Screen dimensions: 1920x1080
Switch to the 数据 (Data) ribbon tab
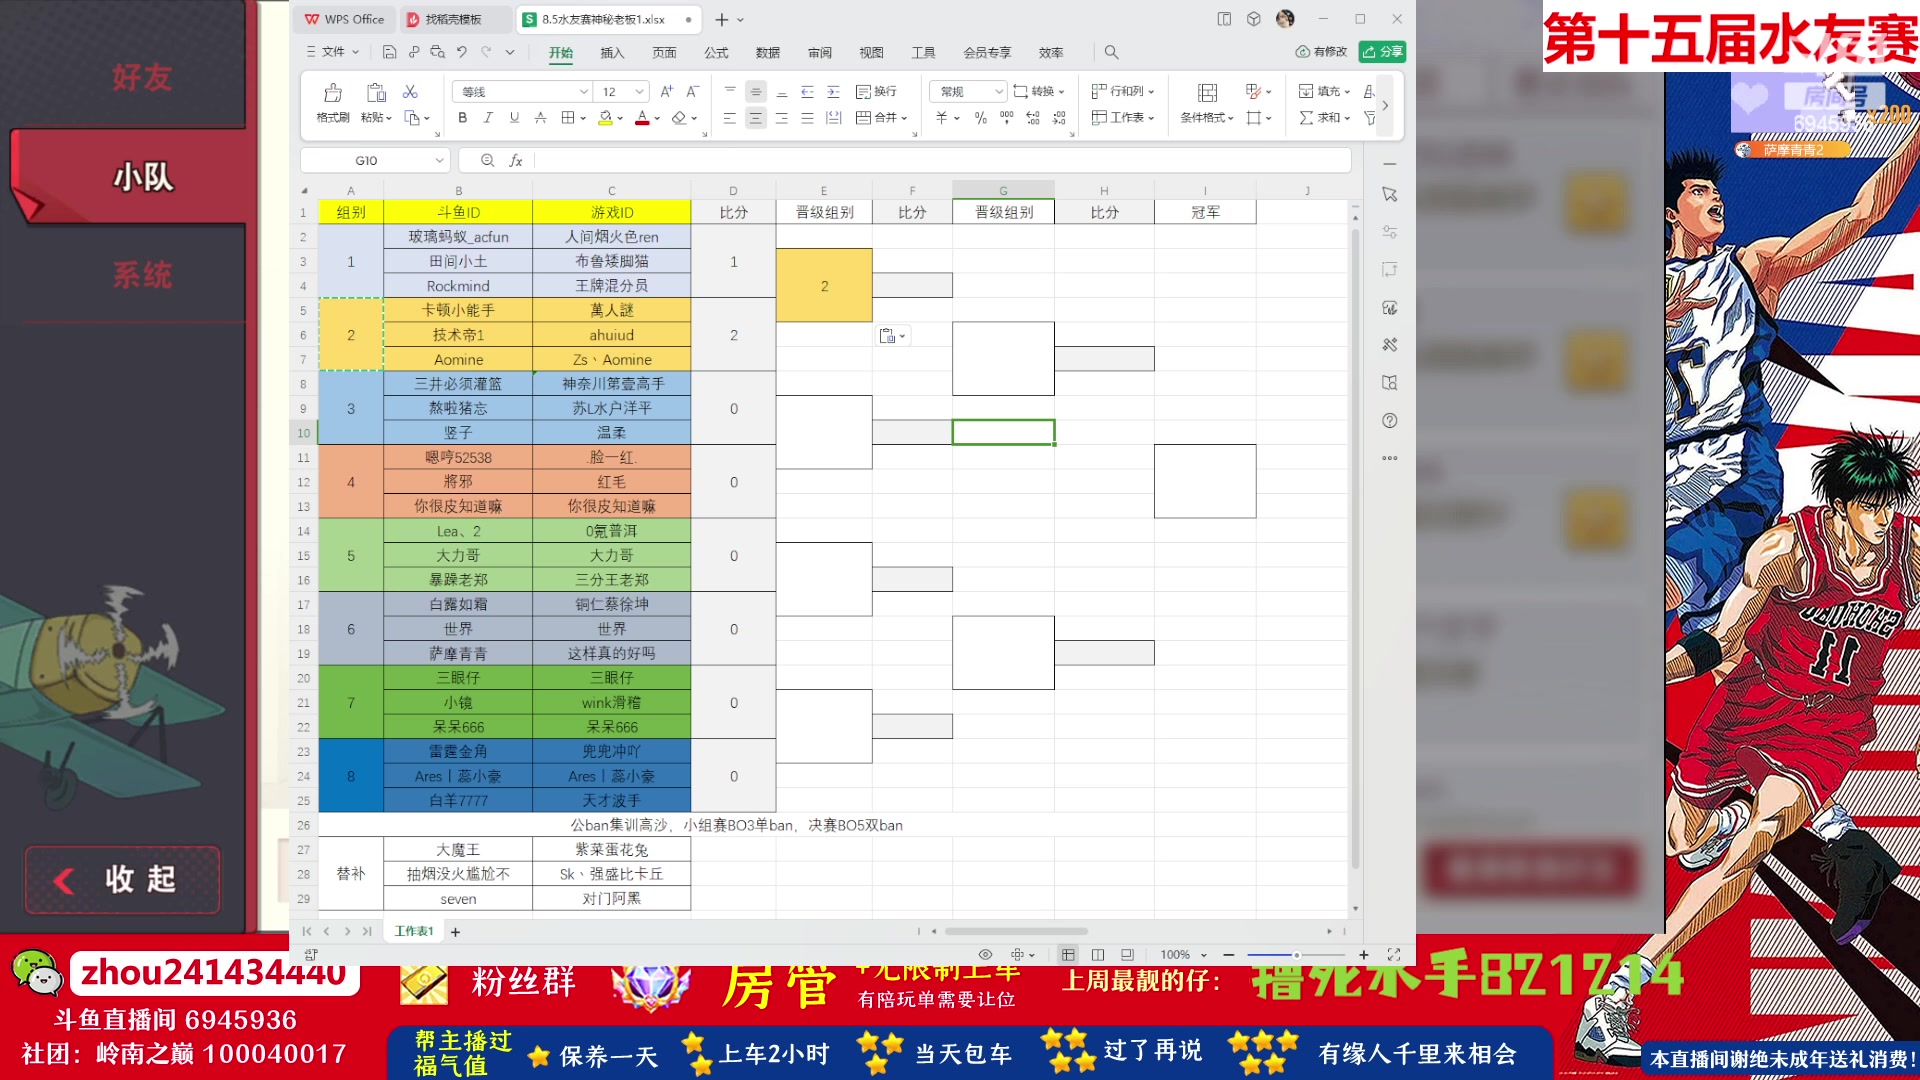(x=768, y=53)
